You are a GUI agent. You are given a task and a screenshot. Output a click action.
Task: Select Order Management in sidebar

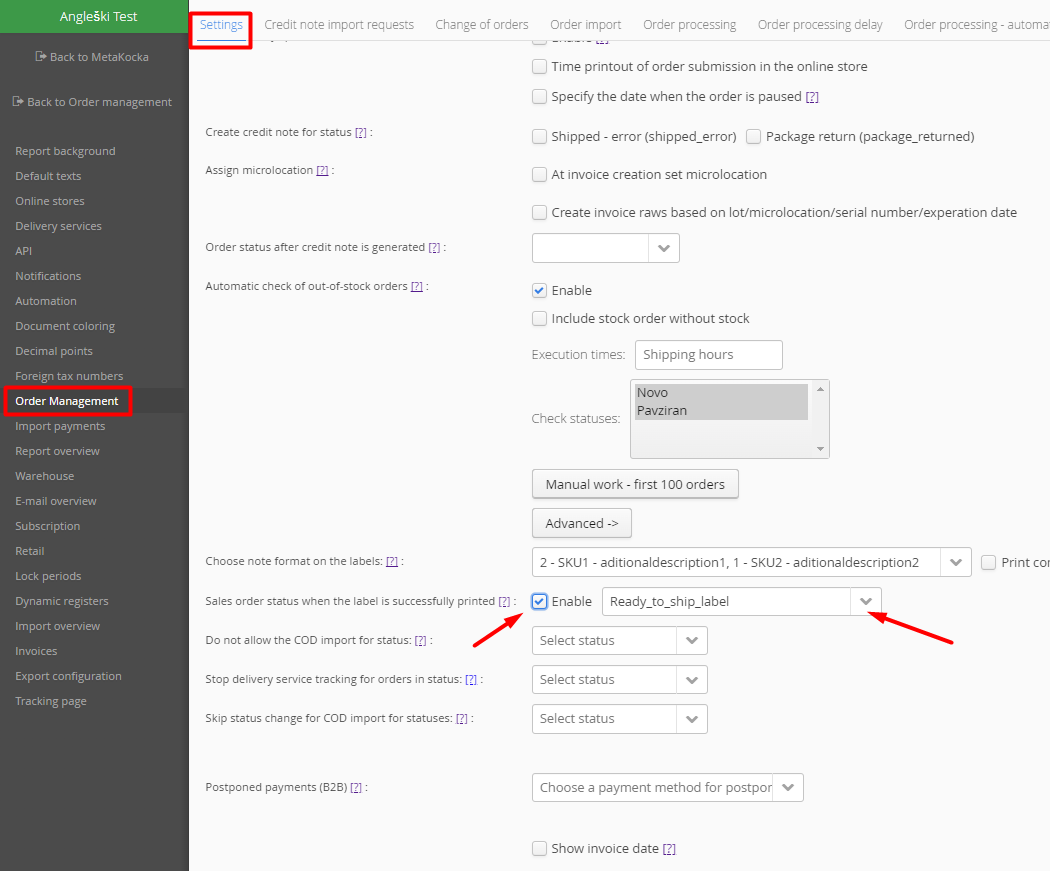67,401
